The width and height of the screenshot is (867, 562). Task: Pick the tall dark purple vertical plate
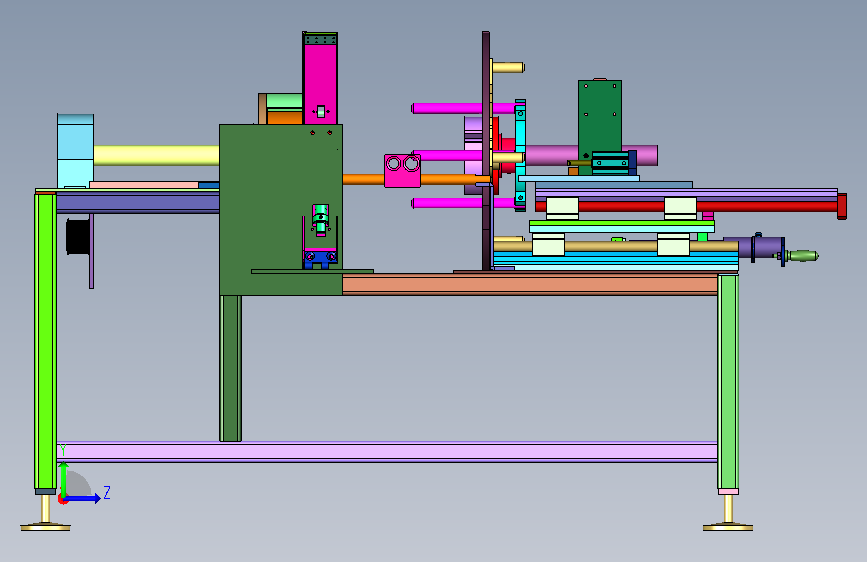pos(485,151)
